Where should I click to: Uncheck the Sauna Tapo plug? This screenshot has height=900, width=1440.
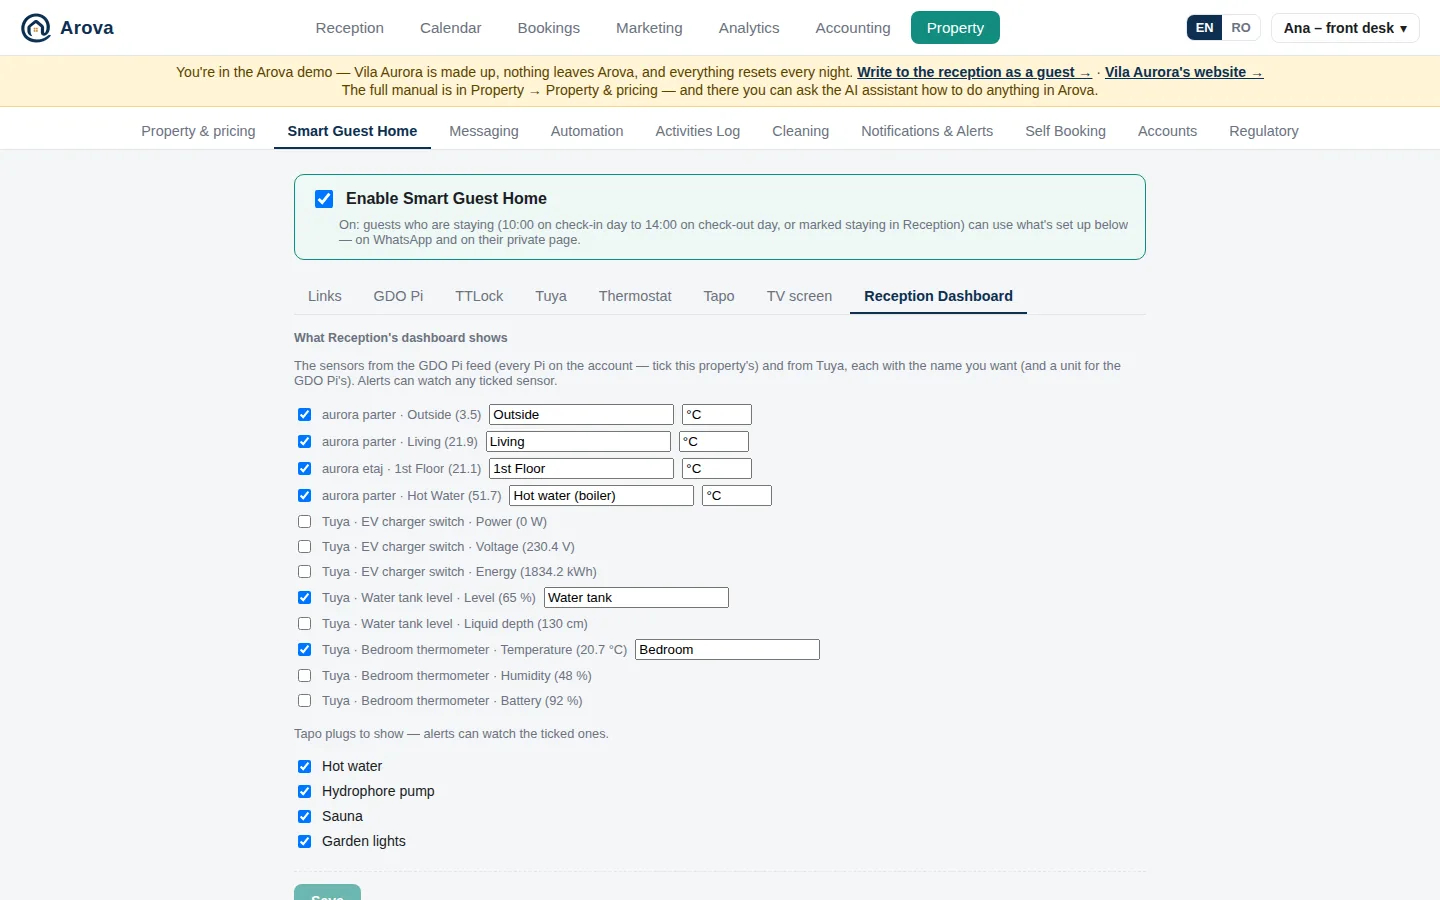pyautogui.click(x=305, y=816)
